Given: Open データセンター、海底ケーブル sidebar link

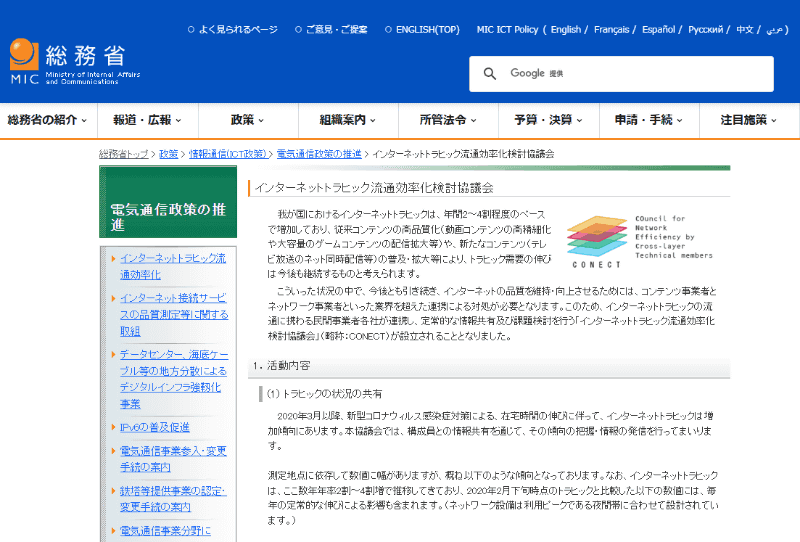Looking at the screenshot, I should [174, 379].
